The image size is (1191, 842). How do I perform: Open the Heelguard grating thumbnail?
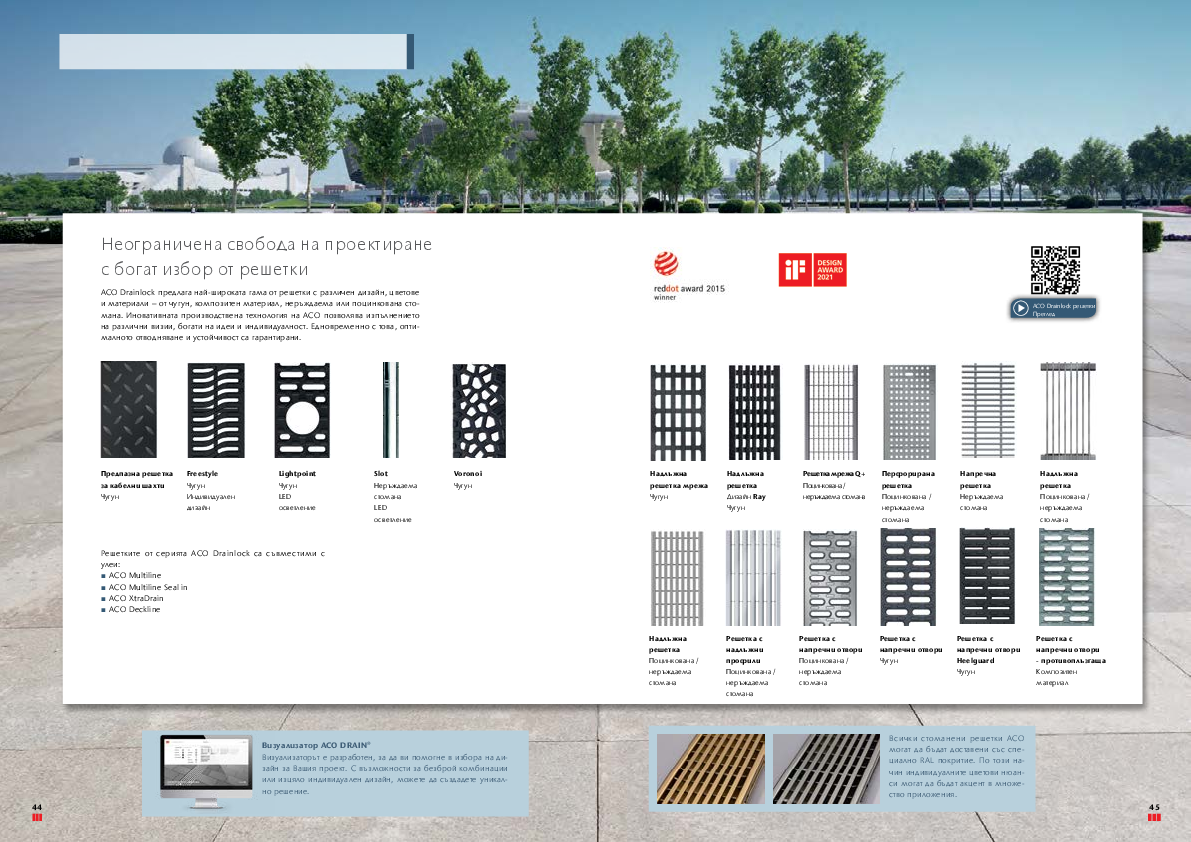tap(986, 576)
